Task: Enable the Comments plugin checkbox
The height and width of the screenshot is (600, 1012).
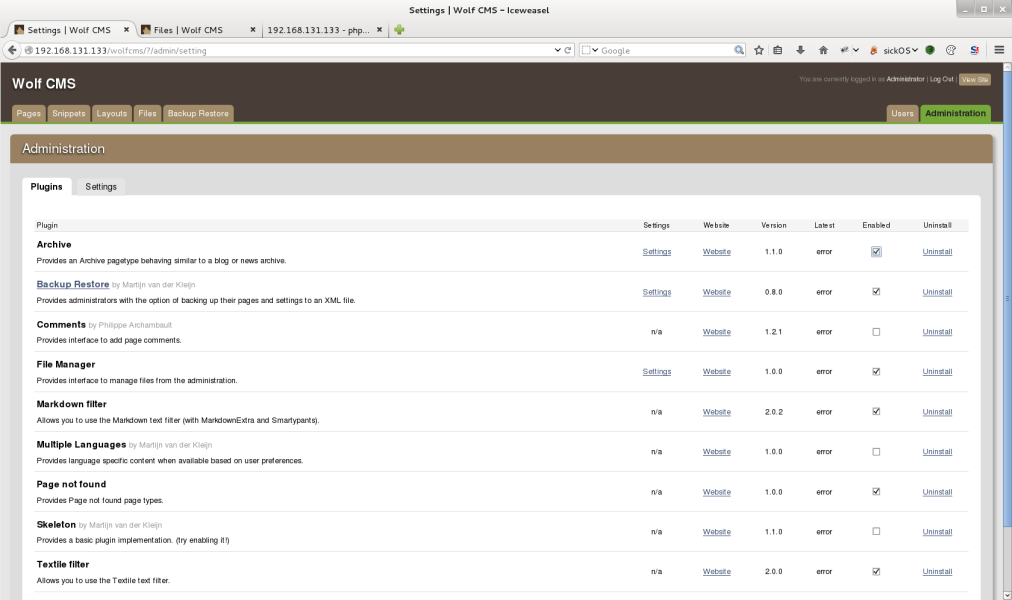Action: (x=876, y=332)
